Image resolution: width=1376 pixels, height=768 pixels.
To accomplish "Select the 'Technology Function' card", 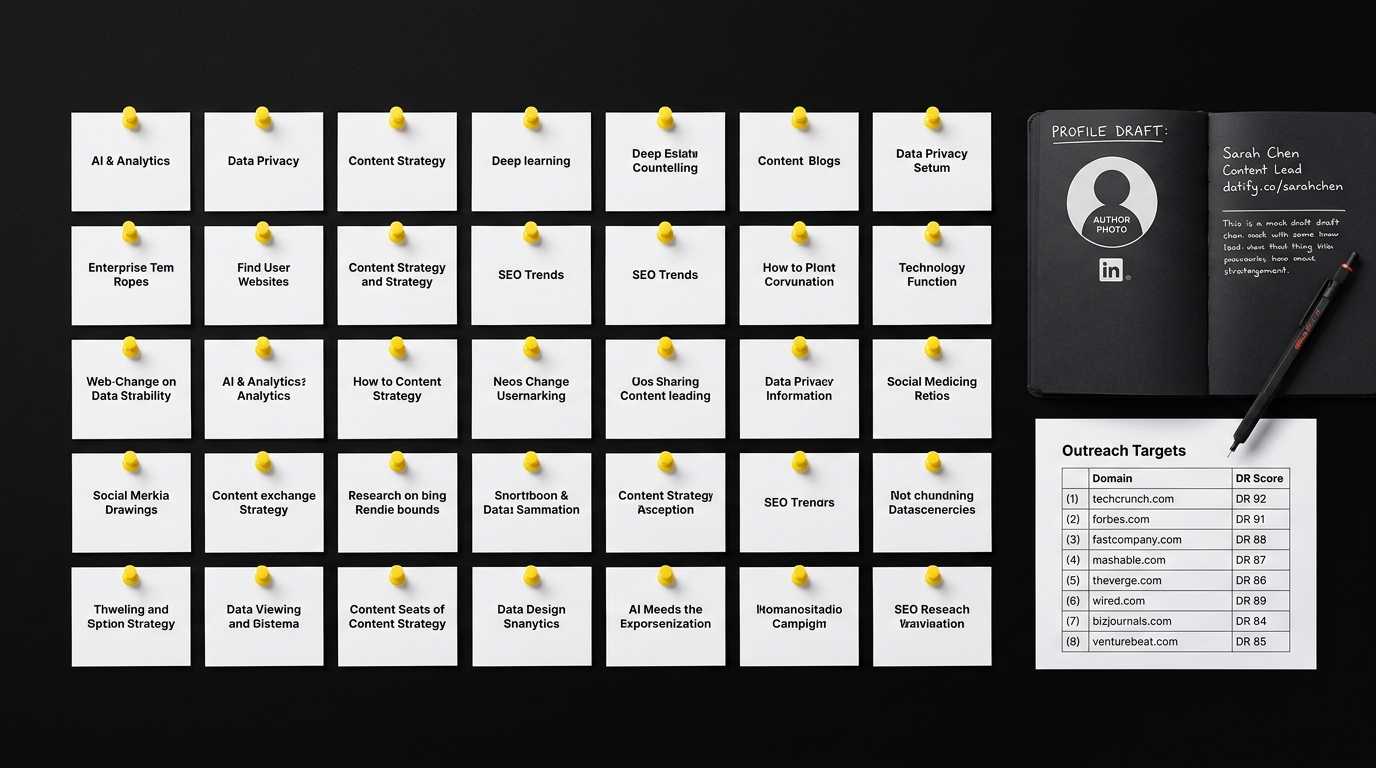I will click(x=932, y=275).
